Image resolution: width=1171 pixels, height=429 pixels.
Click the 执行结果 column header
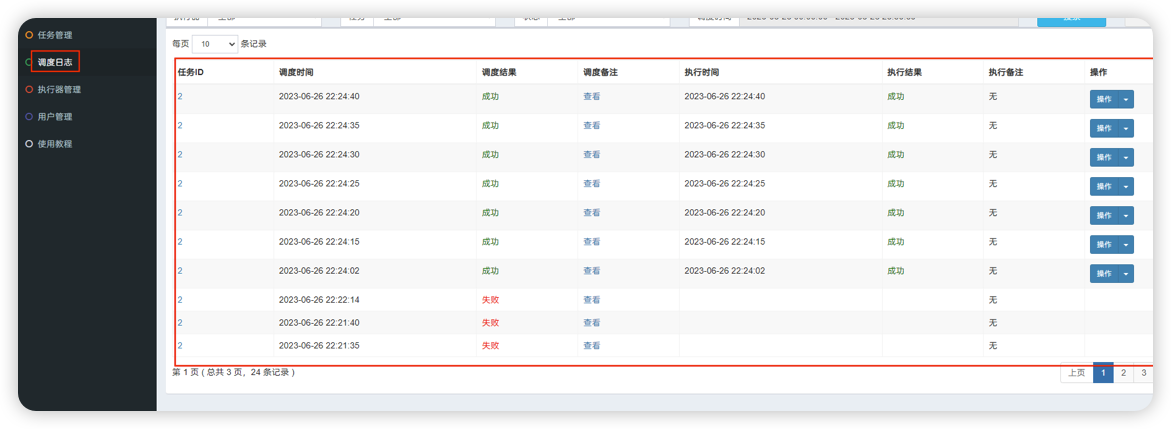tap(904, 72)
